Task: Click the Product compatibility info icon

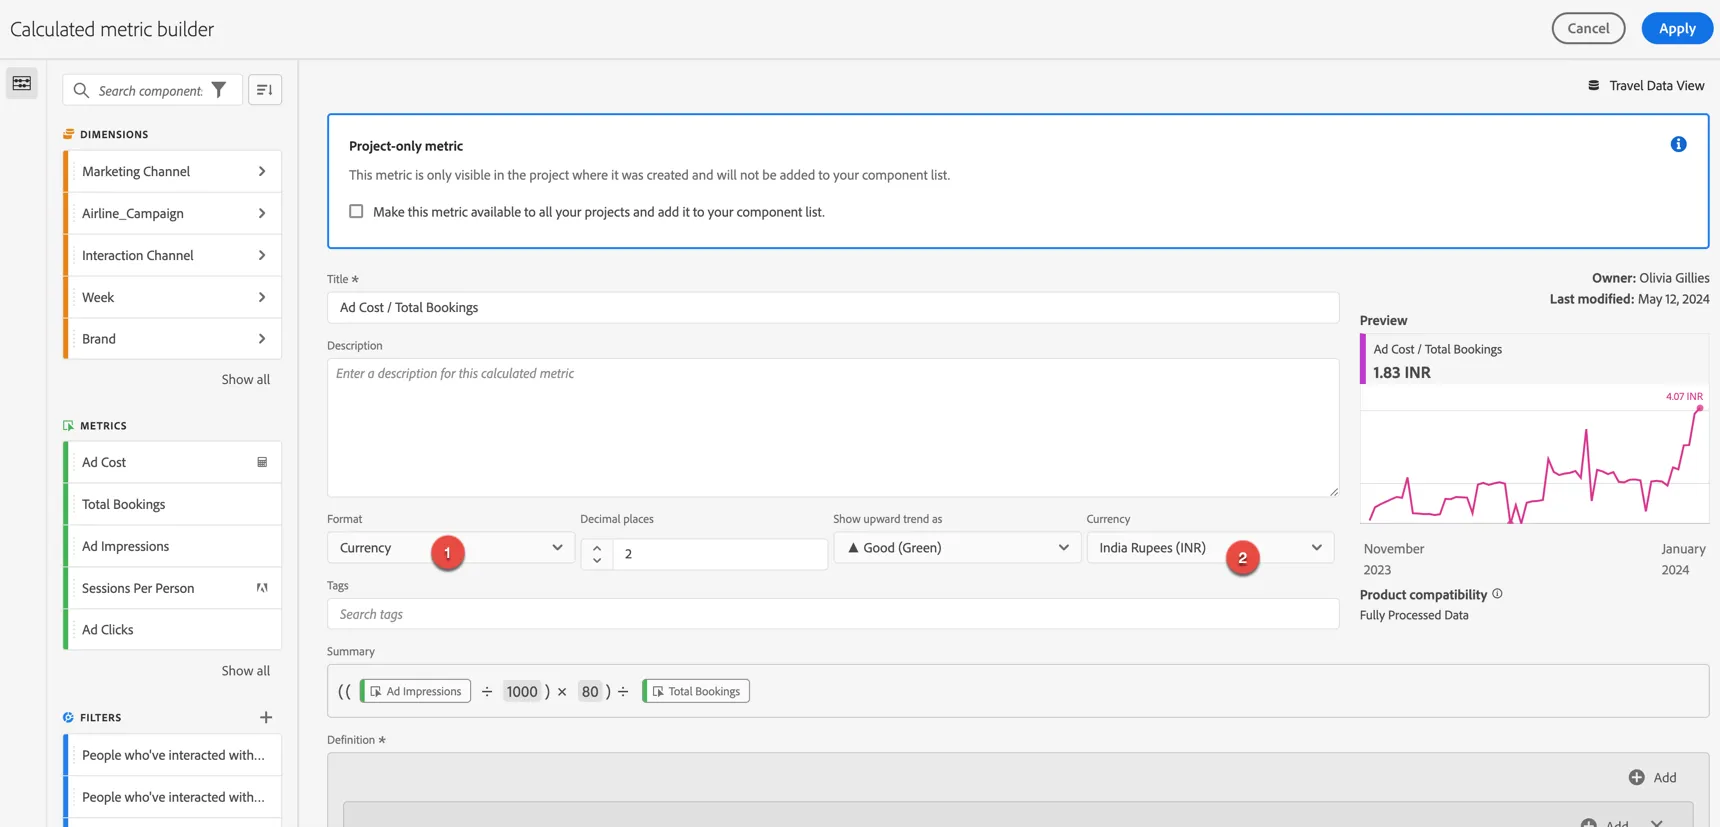Action: [1497, 594]
